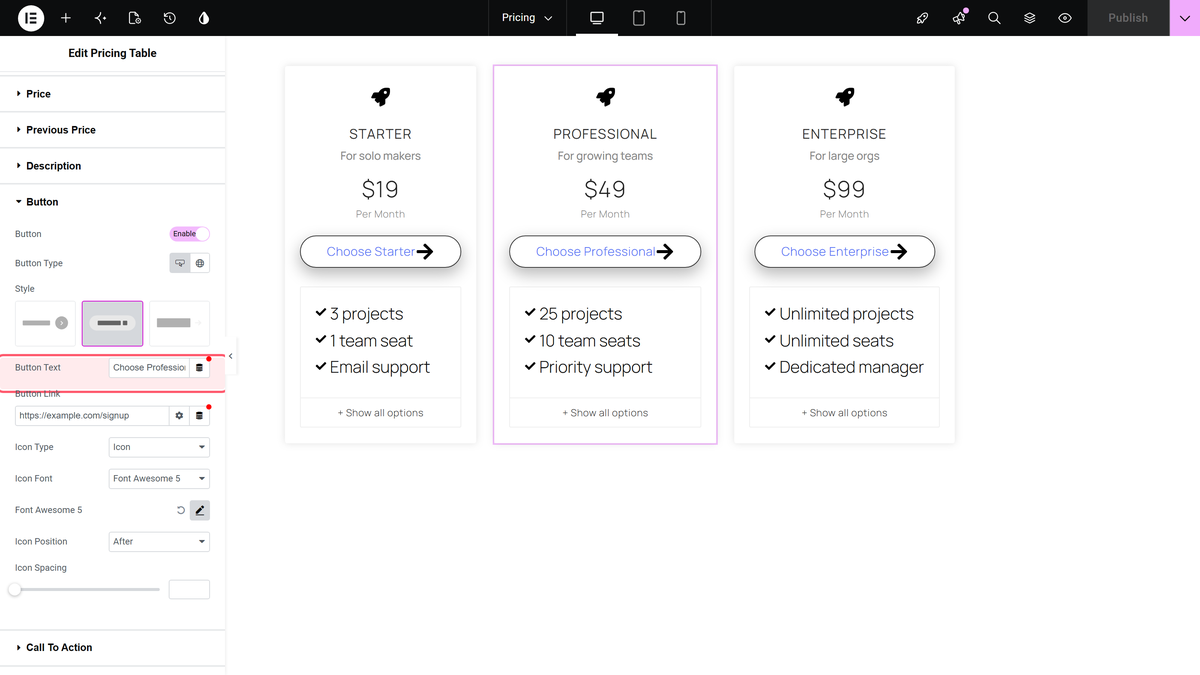Image resolution: width=1200 pixels, height=675 pixels.
Task: Open the page settings document icon
Action: 135,18
